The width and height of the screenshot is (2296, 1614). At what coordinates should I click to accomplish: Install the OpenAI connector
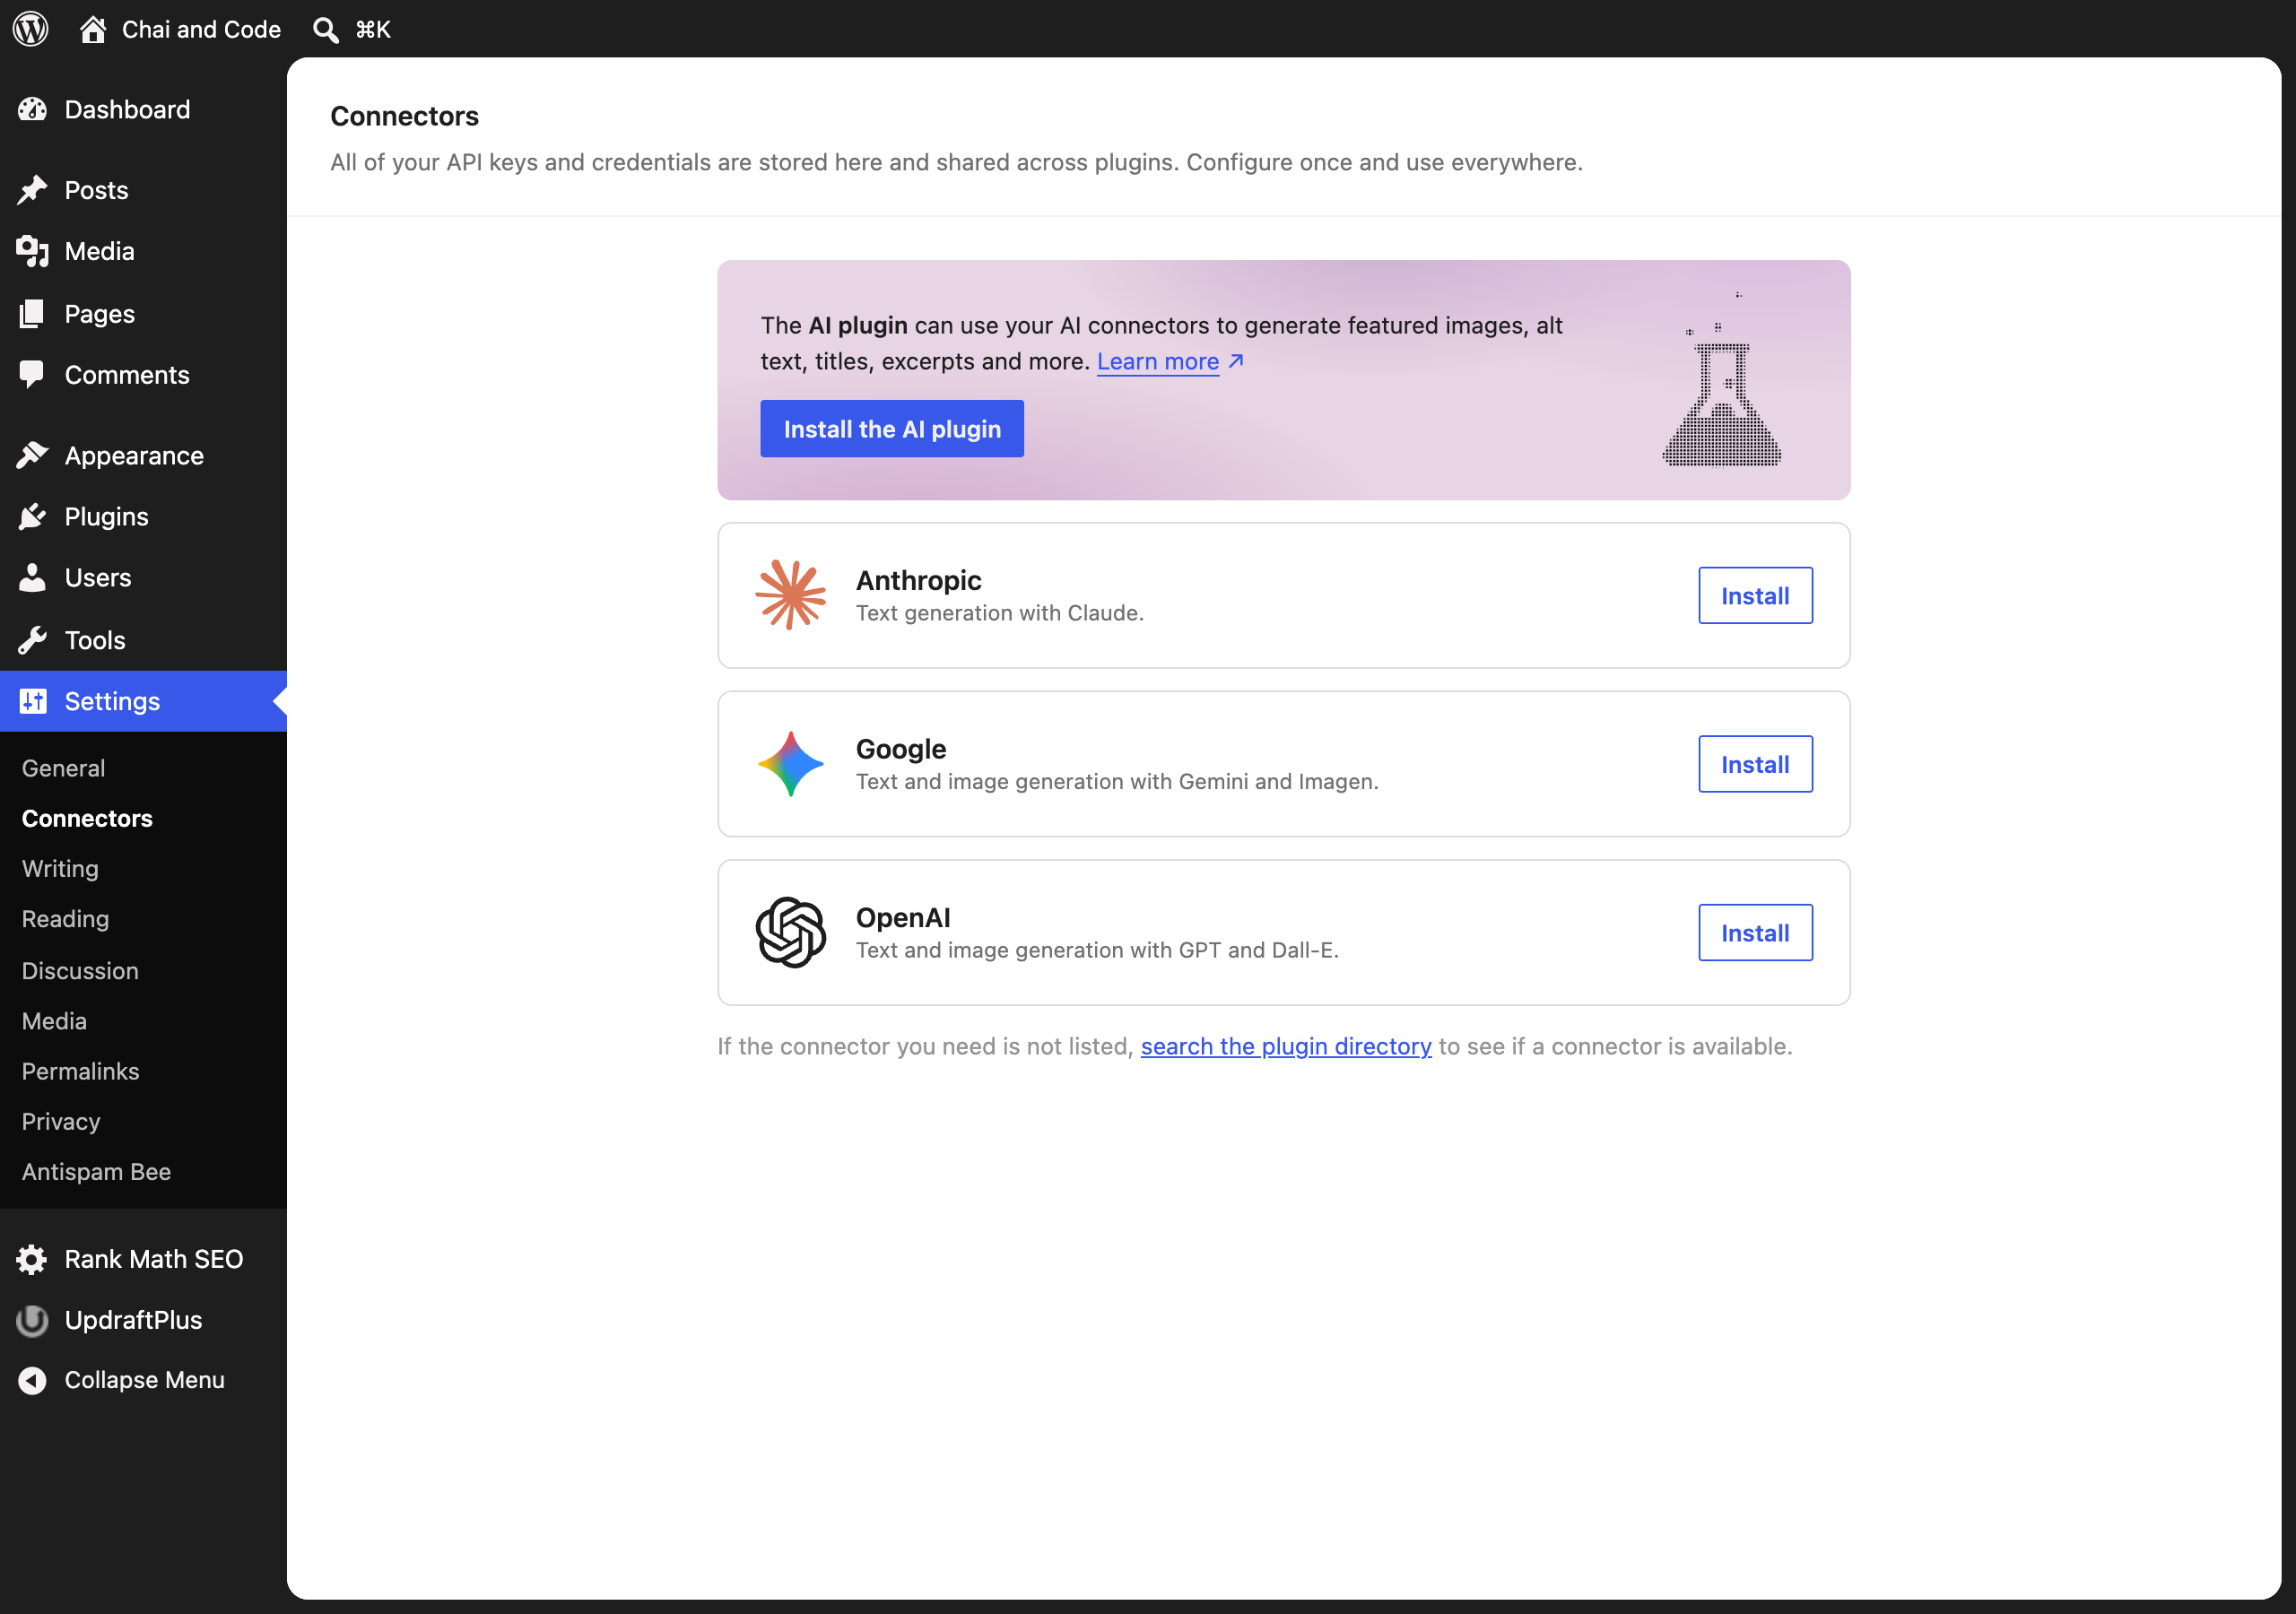pyautogui.click(x=1755, y=933)
